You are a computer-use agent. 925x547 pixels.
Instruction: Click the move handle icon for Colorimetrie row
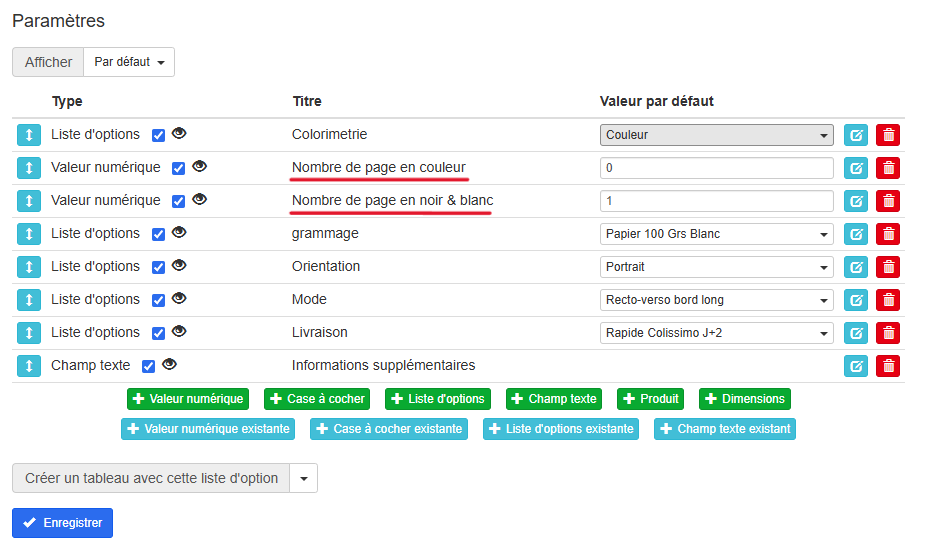click(28, 135)
